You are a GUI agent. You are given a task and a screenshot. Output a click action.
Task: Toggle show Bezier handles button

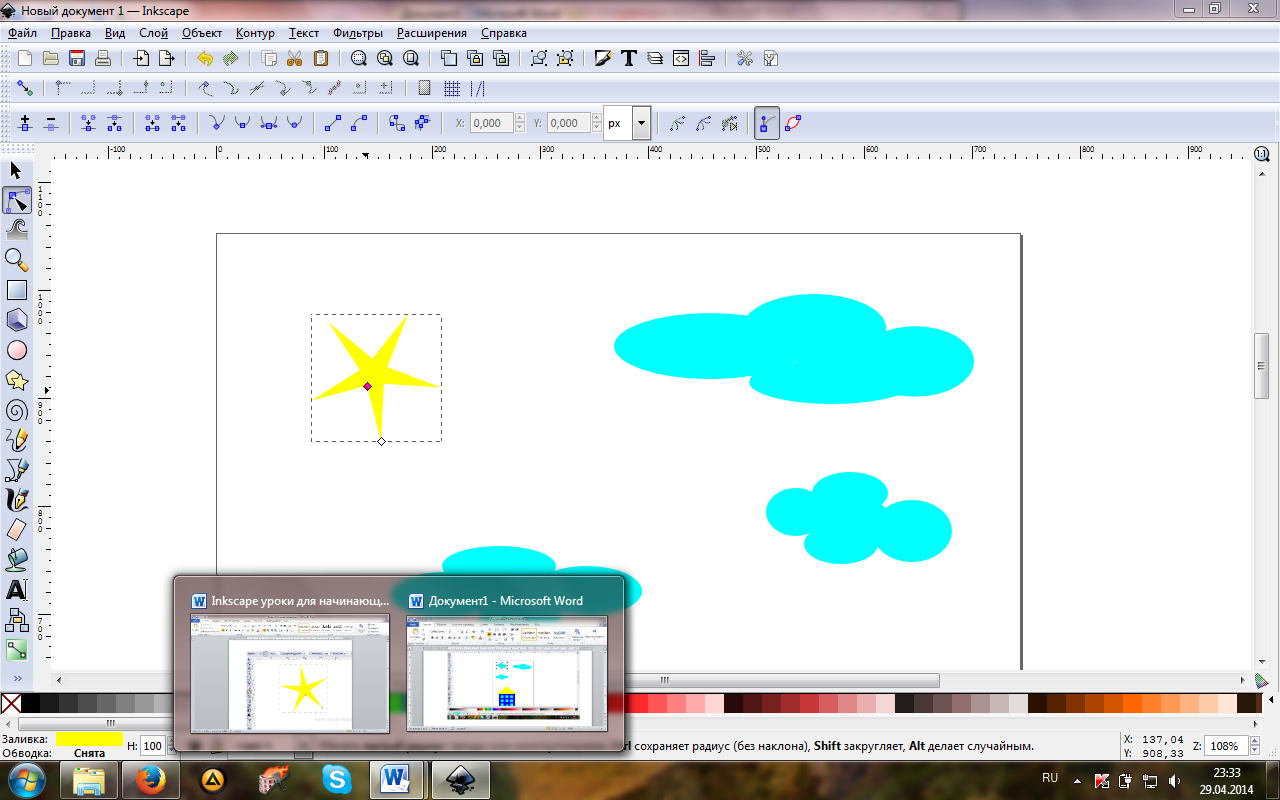(767, 123)
